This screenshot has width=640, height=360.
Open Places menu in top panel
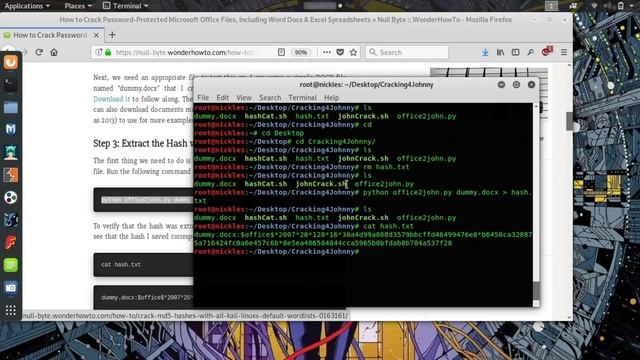[x=78, y=6]
